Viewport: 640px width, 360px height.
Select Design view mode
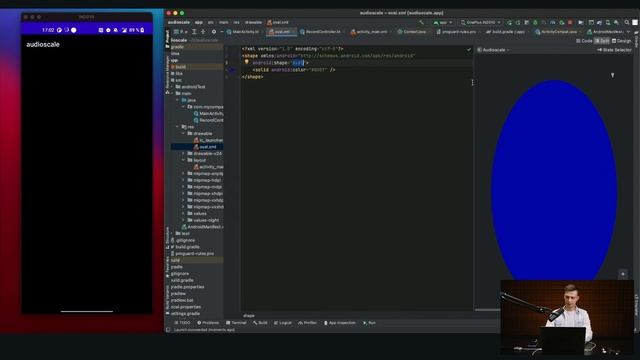(x=621, y=41)
